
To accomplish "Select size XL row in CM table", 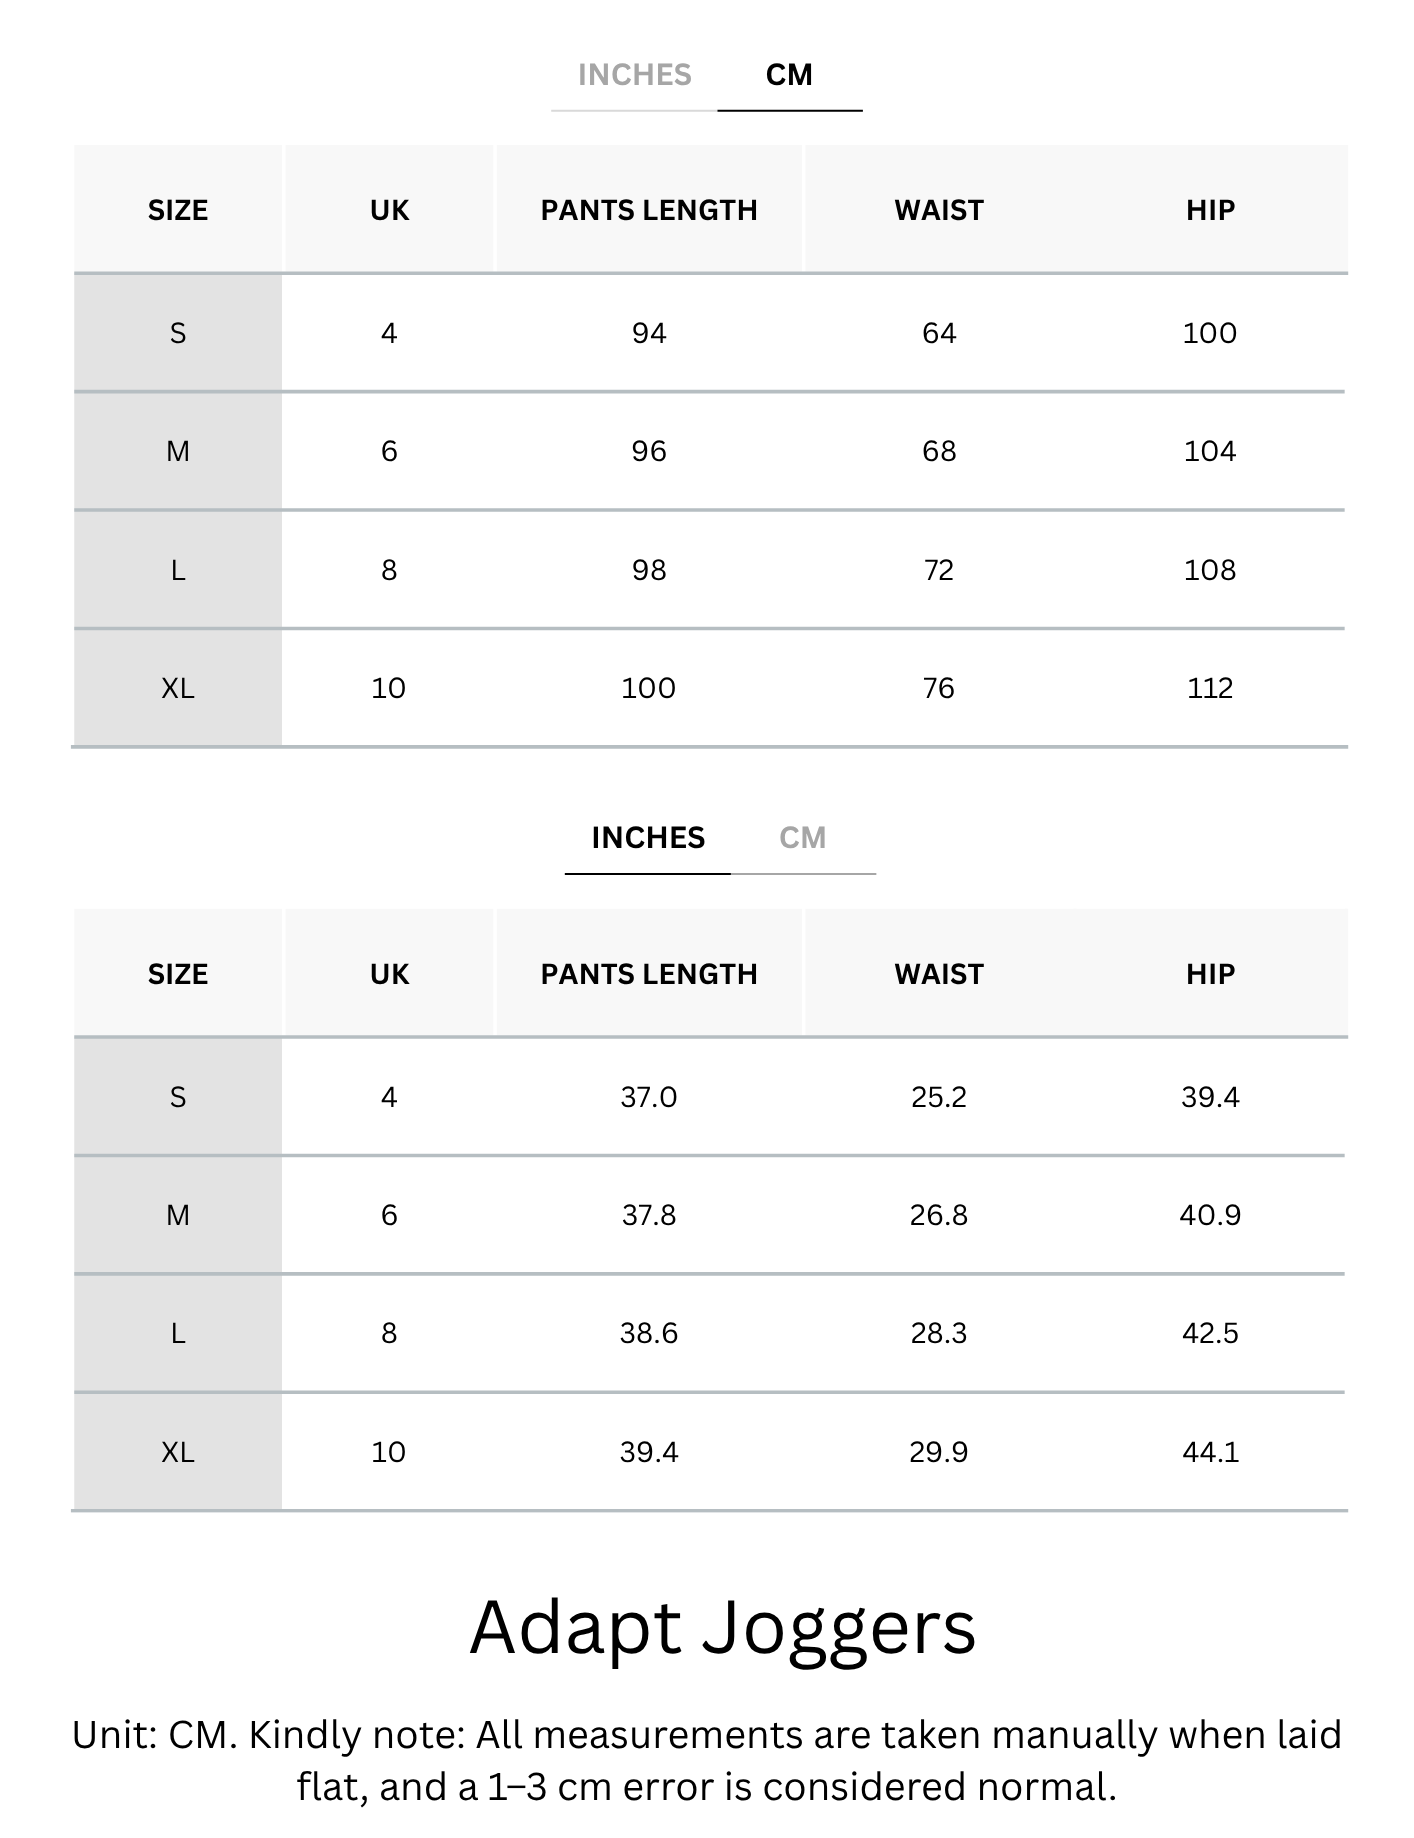I will coord(709,688).
